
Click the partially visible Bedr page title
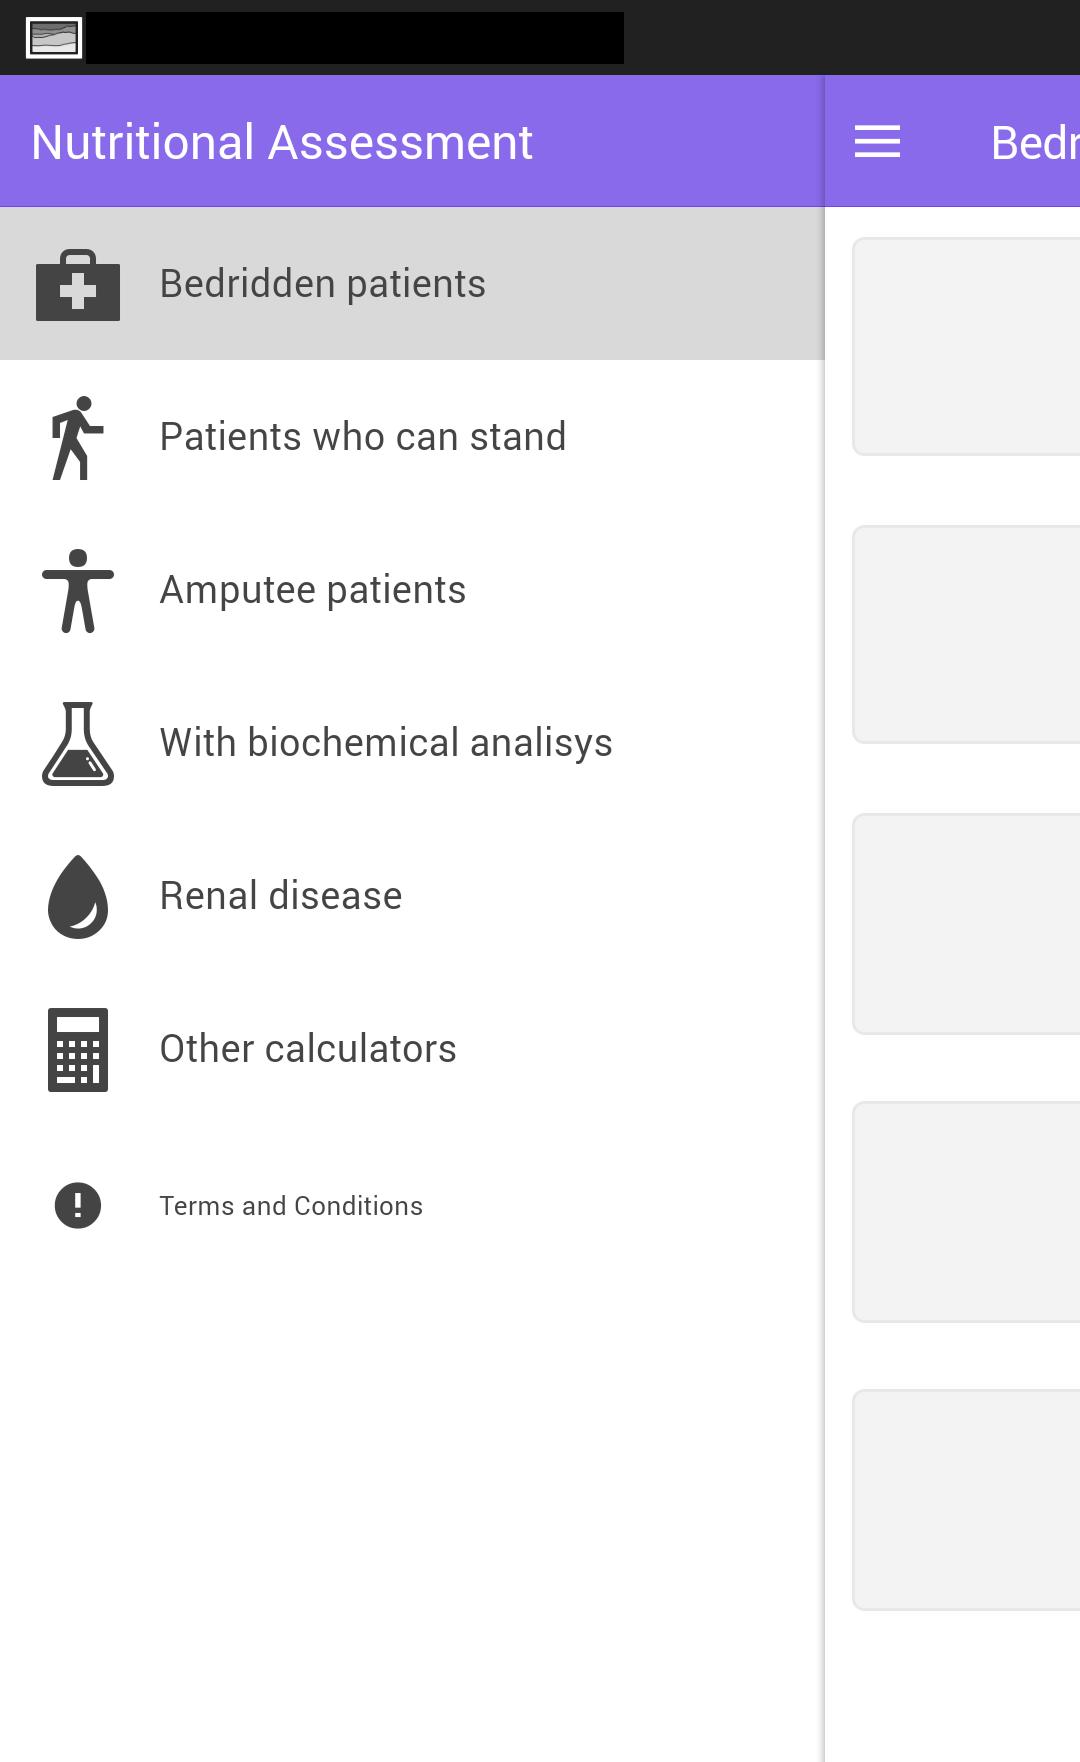pyautogui.click(x=1034, y=142)
